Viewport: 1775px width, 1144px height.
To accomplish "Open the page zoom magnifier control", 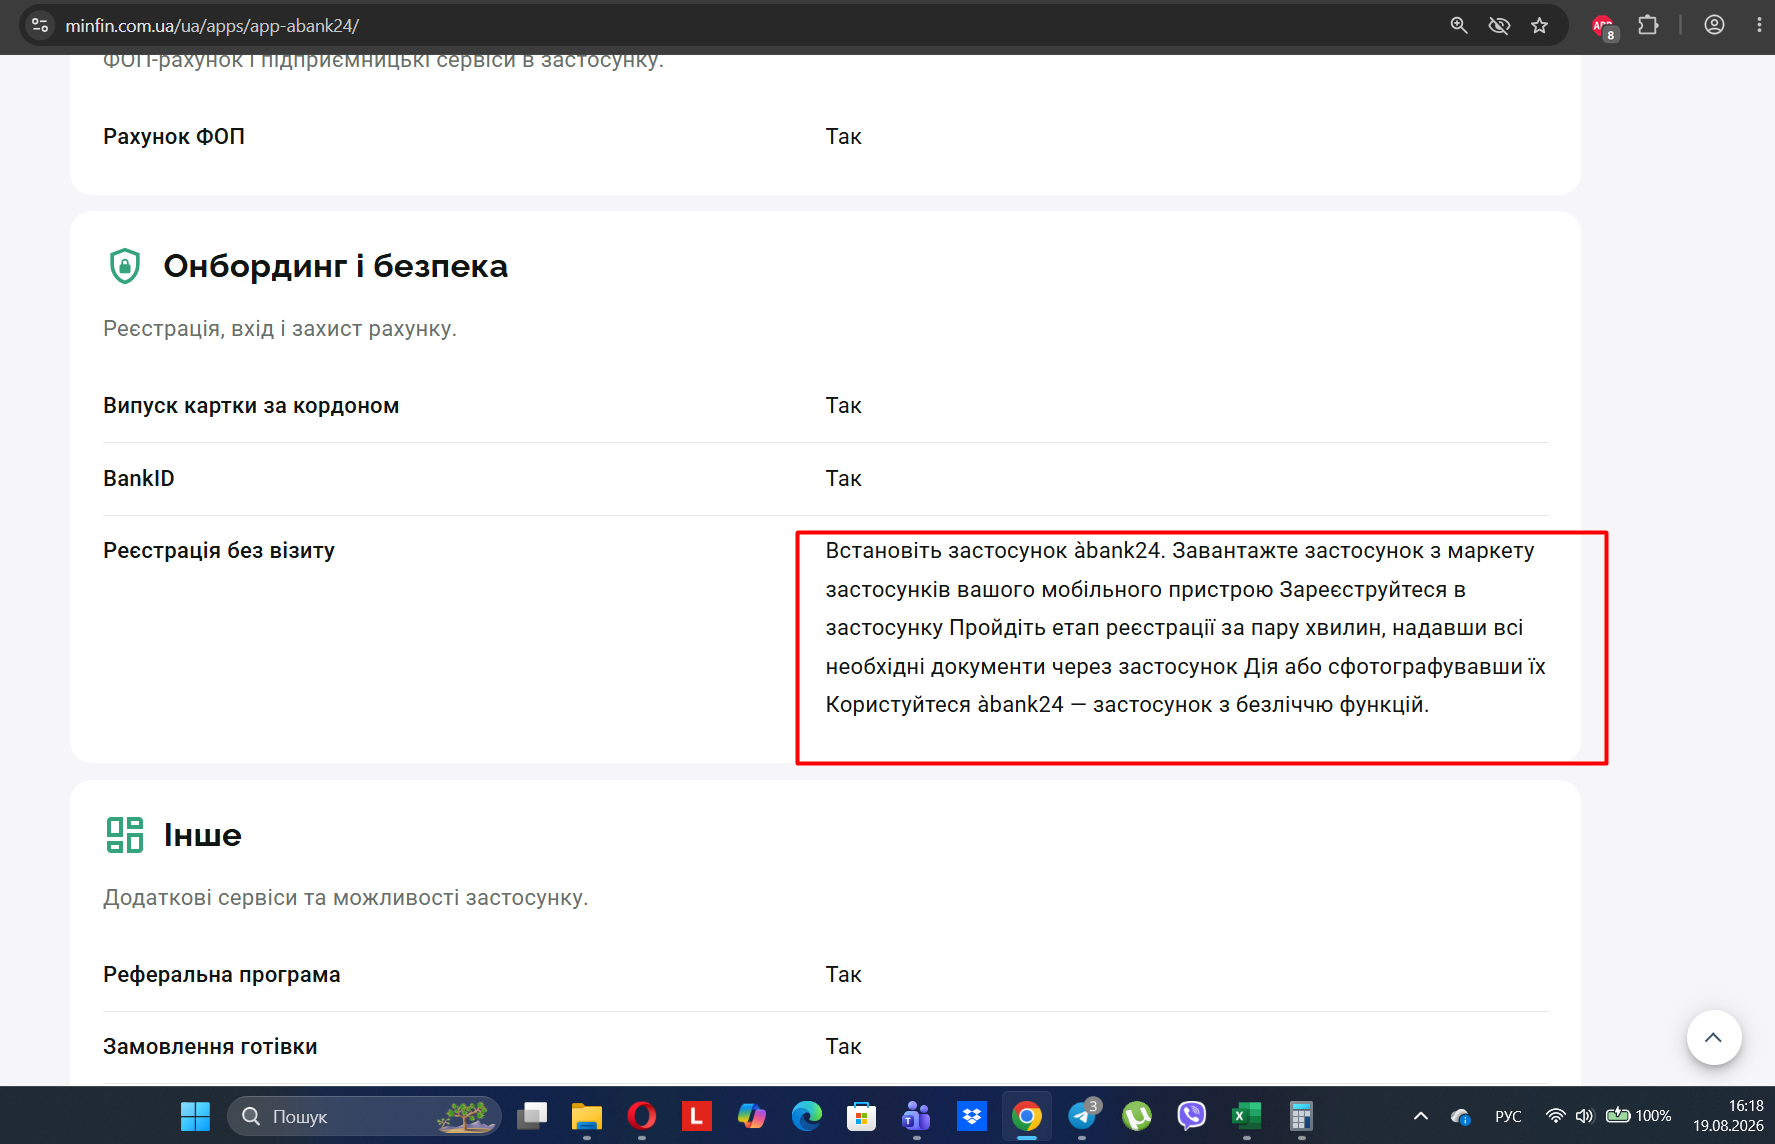I will coord(1459,25).
